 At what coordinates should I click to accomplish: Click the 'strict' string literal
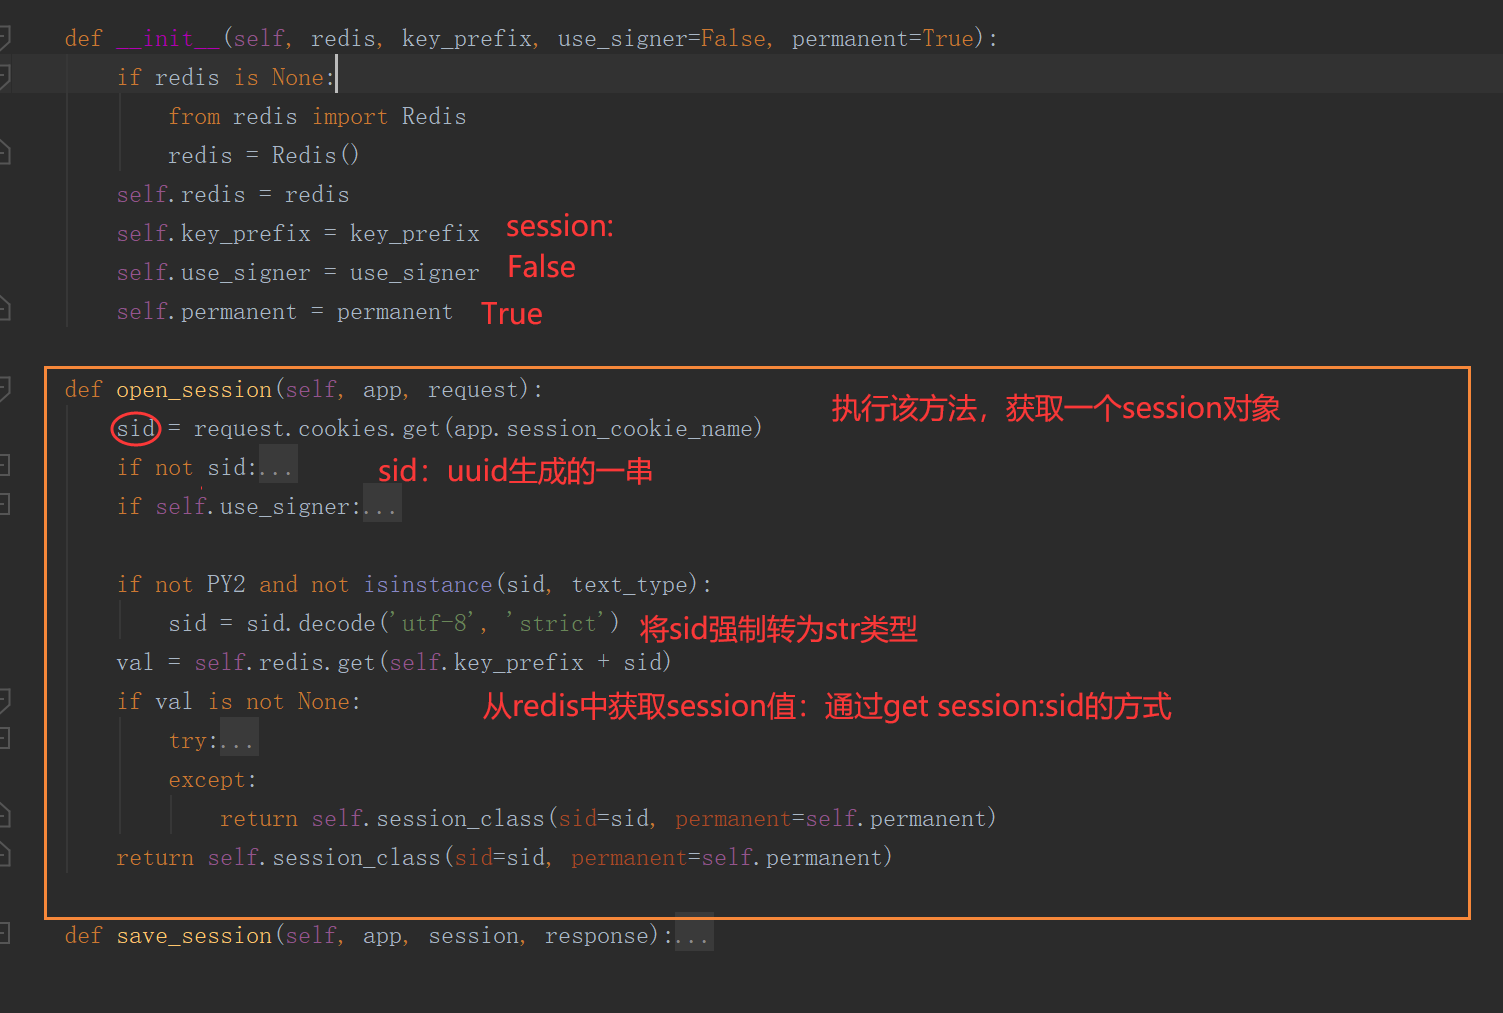[x=557, y=623]
